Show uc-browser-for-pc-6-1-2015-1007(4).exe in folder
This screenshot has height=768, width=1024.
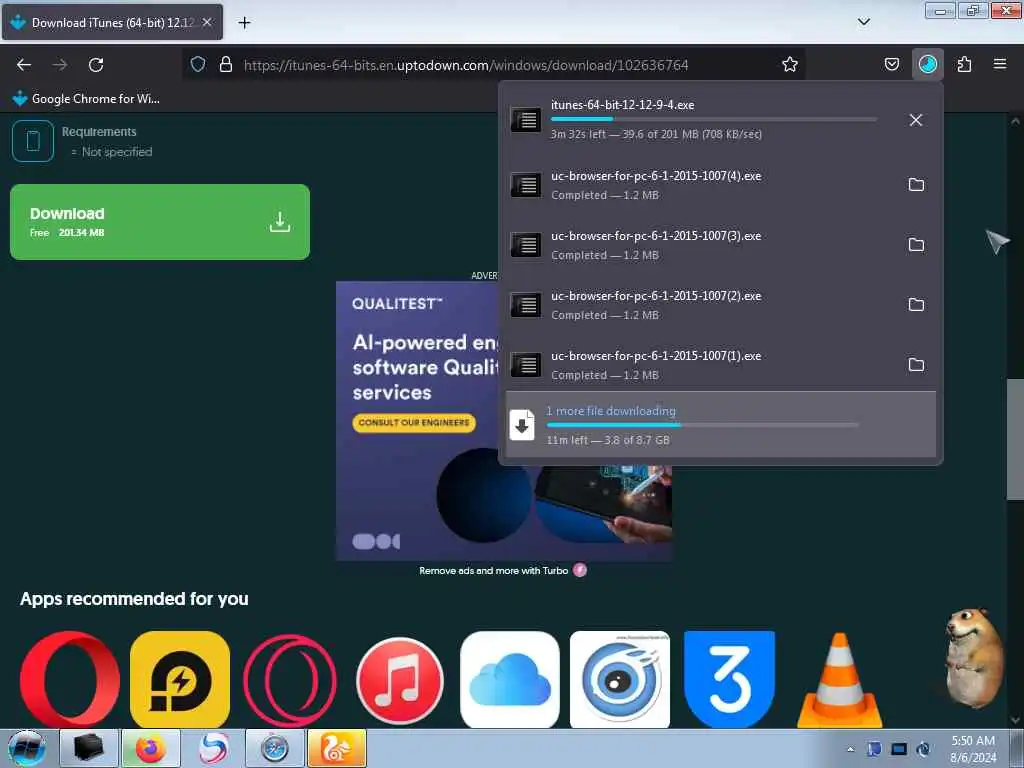tap(916, 185)
